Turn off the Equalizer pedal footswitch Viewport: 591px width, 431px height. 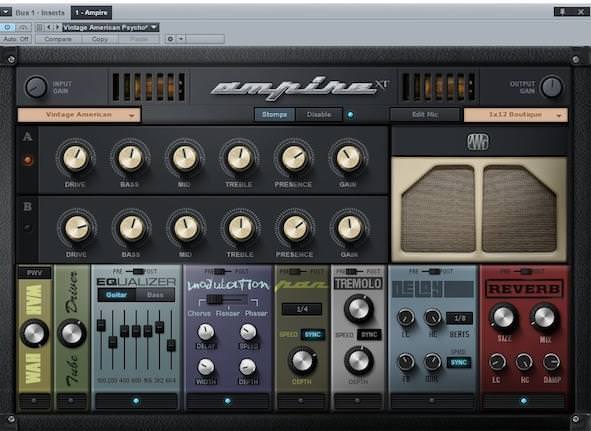pos(136,401)
